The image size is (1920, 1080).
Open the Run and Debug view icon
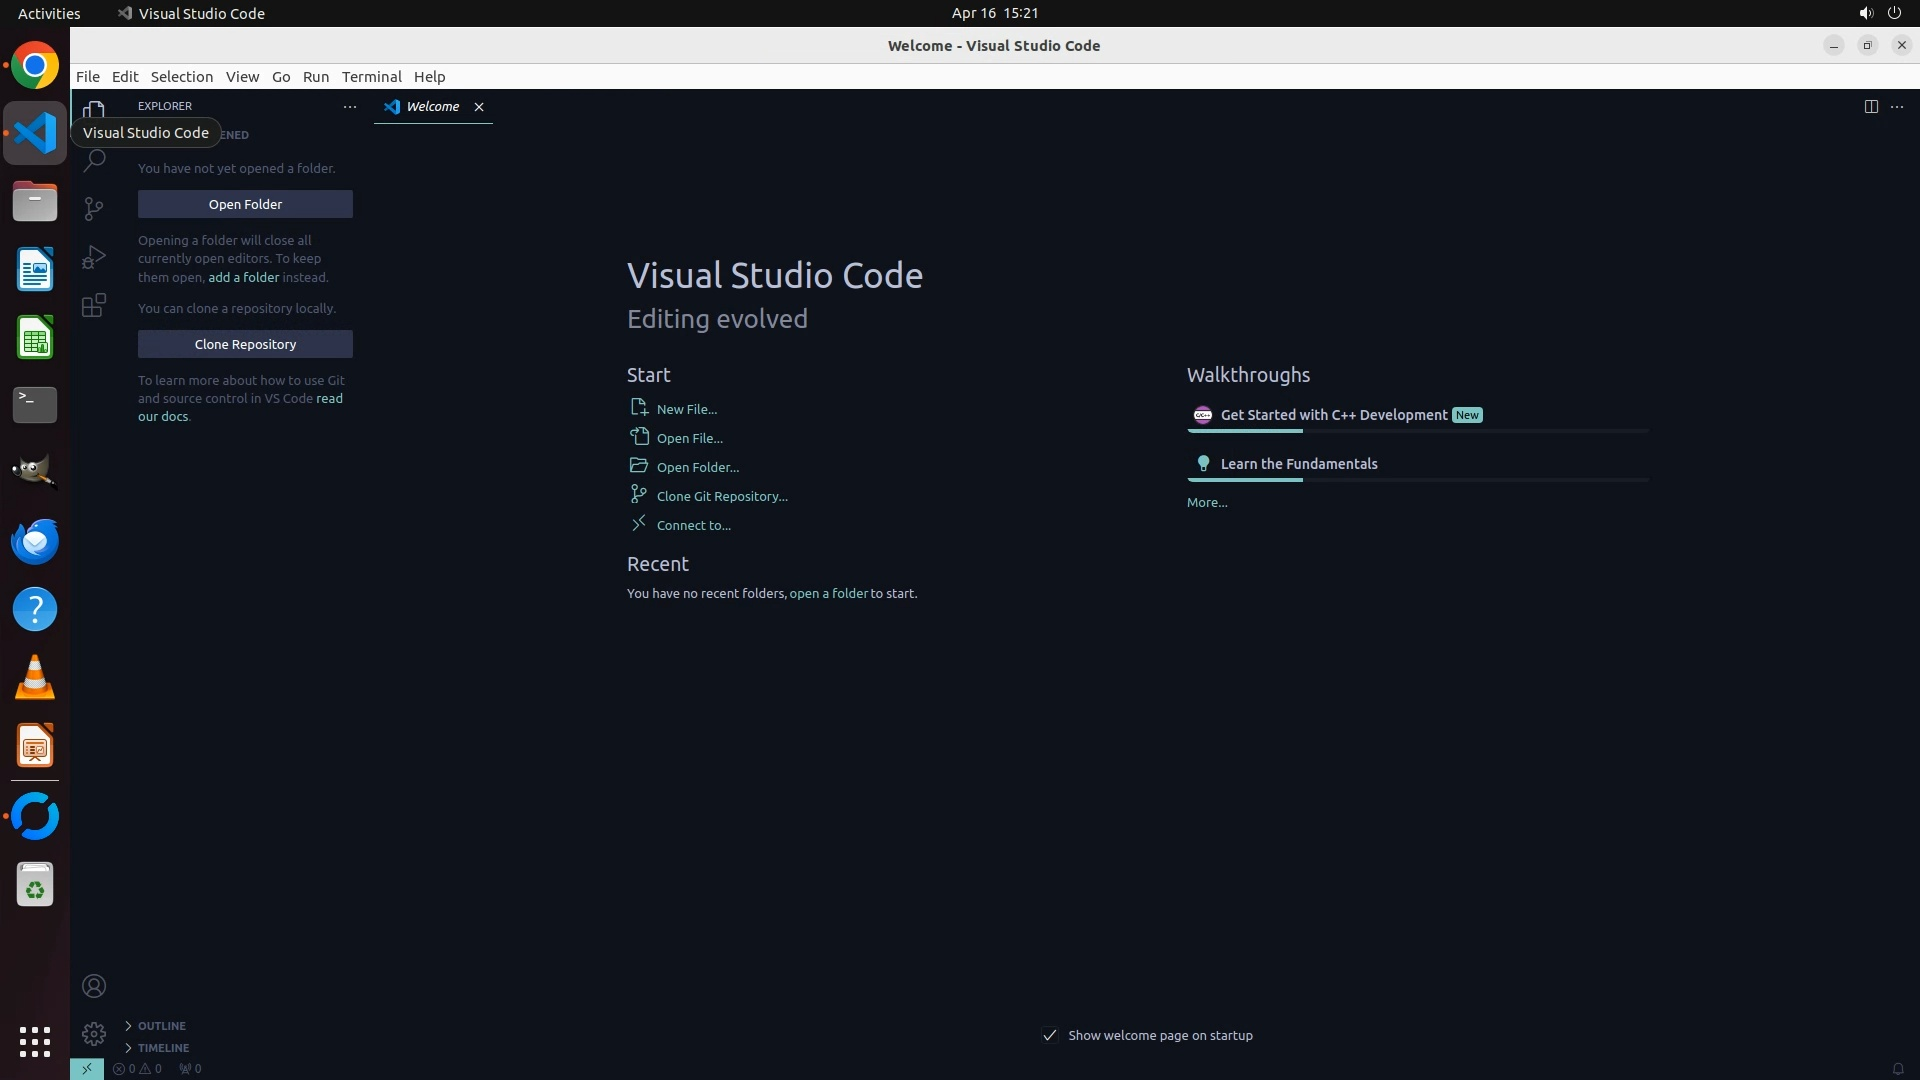pyautogui.click(x=94, y=257)
